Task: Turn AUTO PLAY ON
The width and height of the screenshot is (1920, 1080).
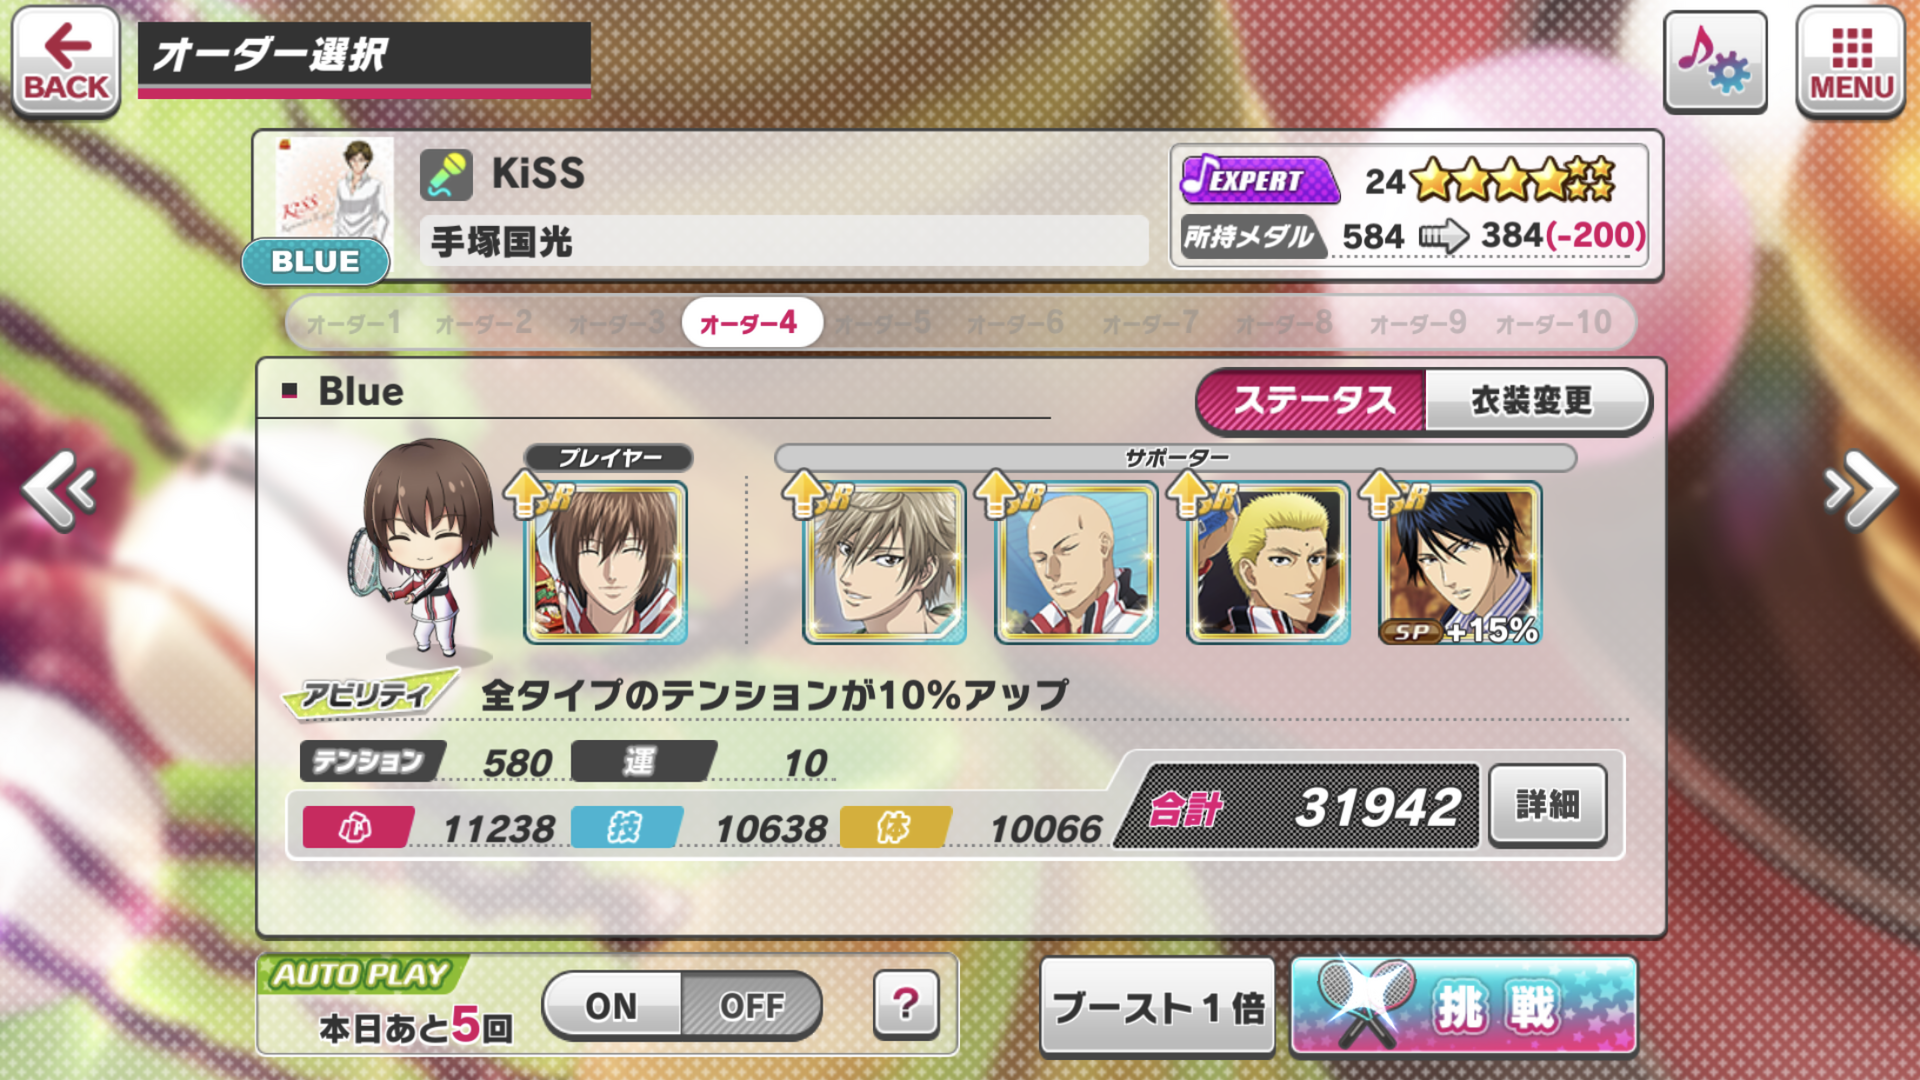Action: click(x=612, y=1005)
